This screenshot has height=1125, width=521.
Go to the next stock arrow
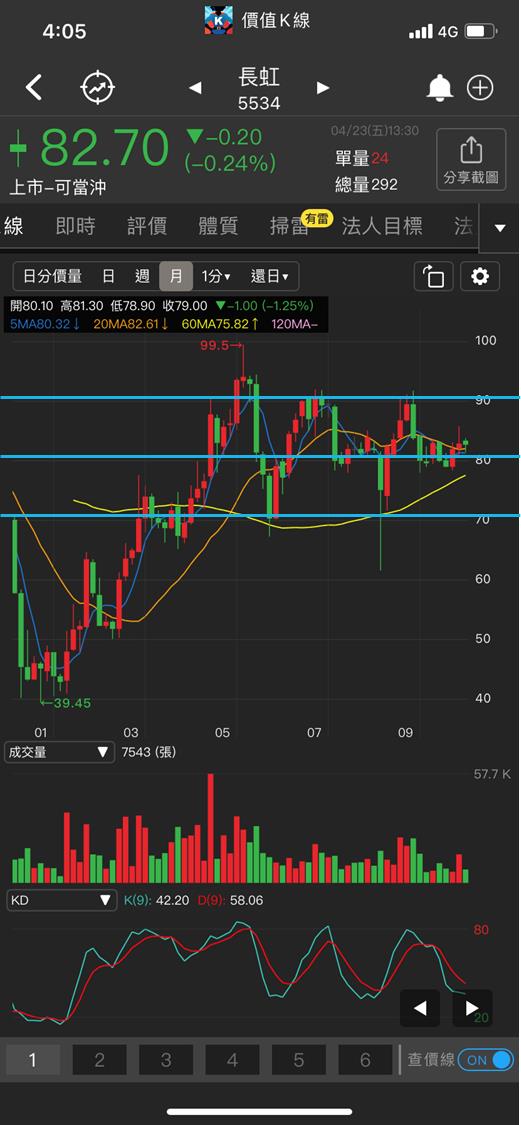click(x=323, y=88)
